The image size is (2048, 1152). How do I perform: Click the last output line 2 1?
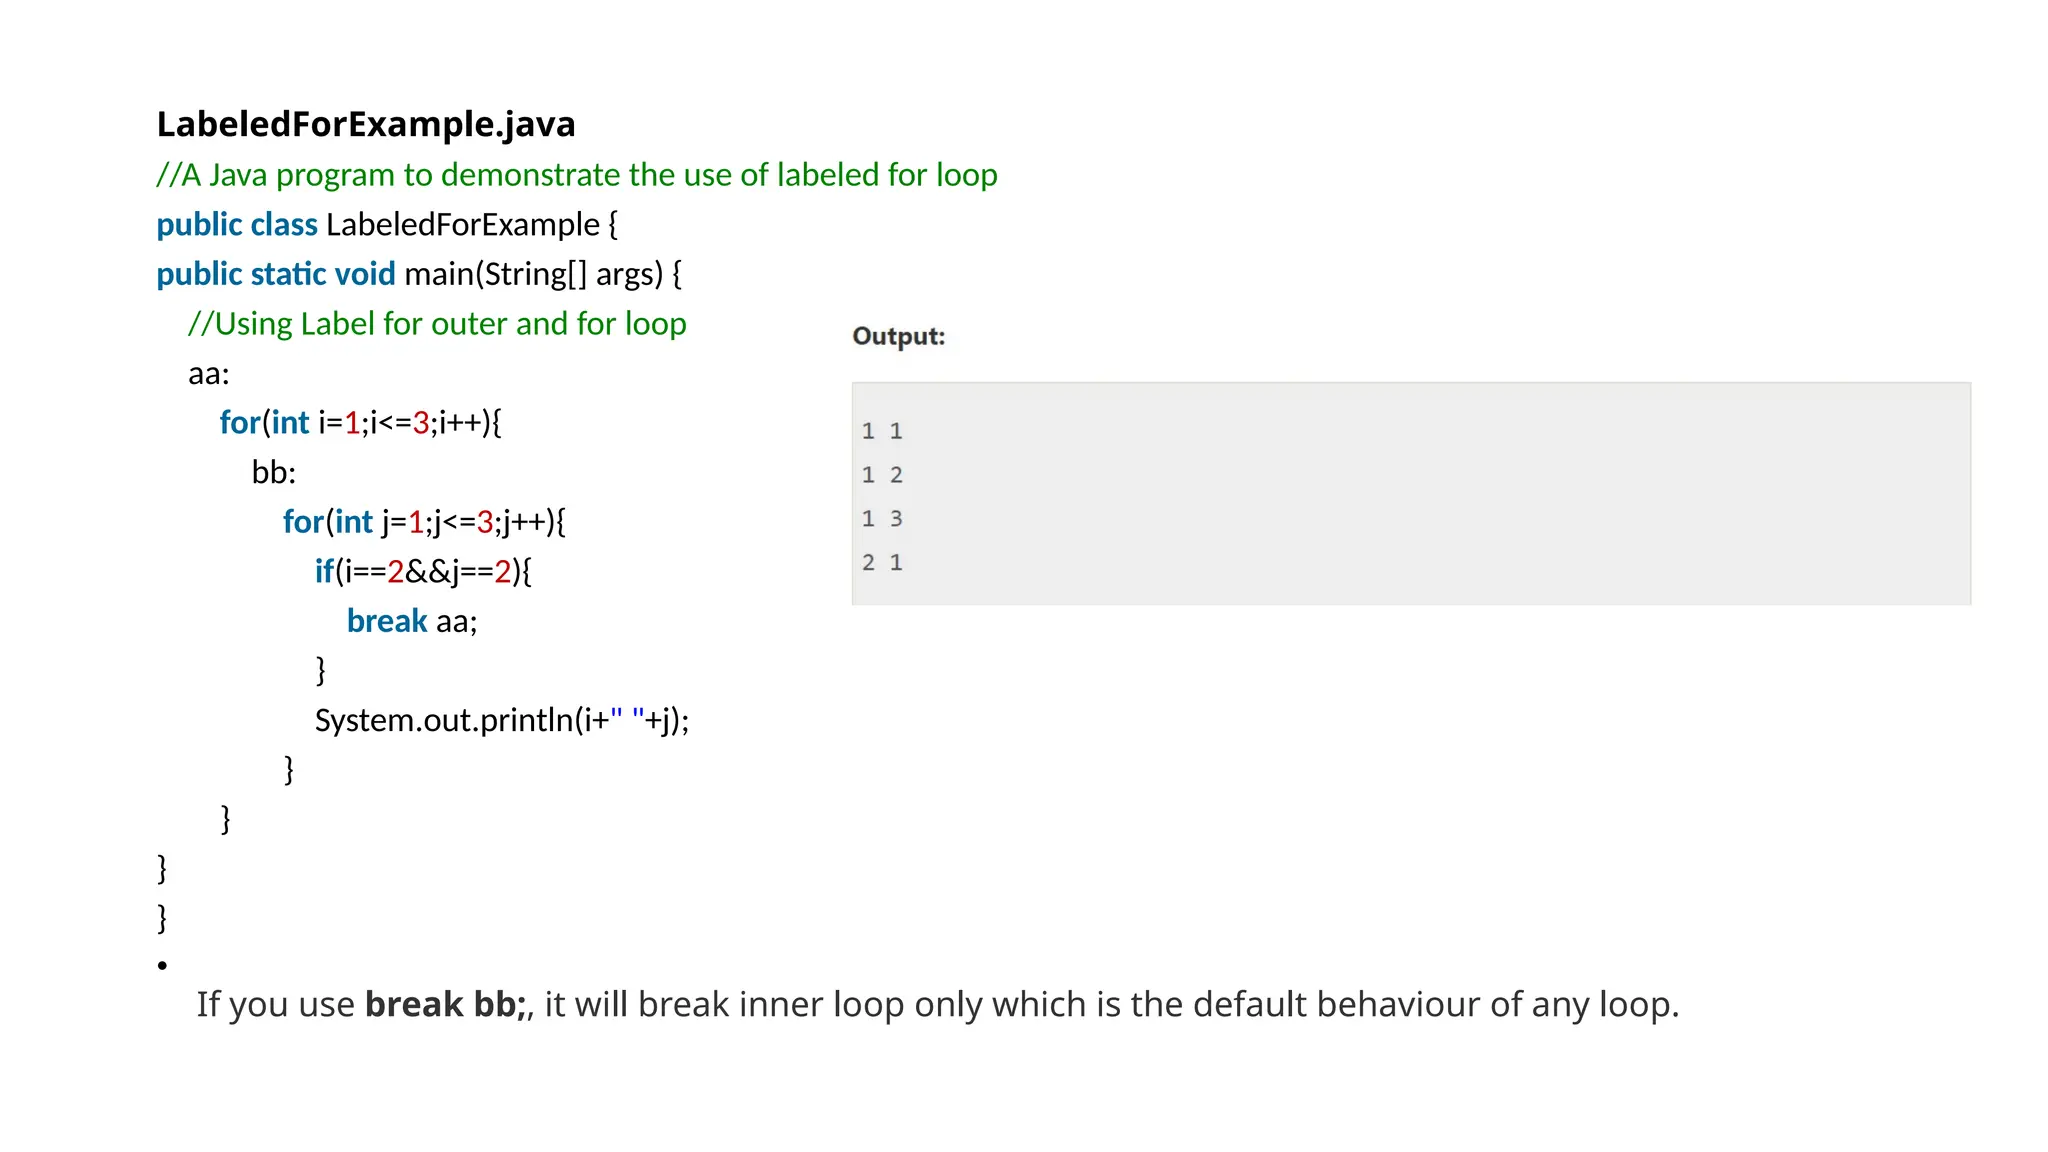point(882,563)
